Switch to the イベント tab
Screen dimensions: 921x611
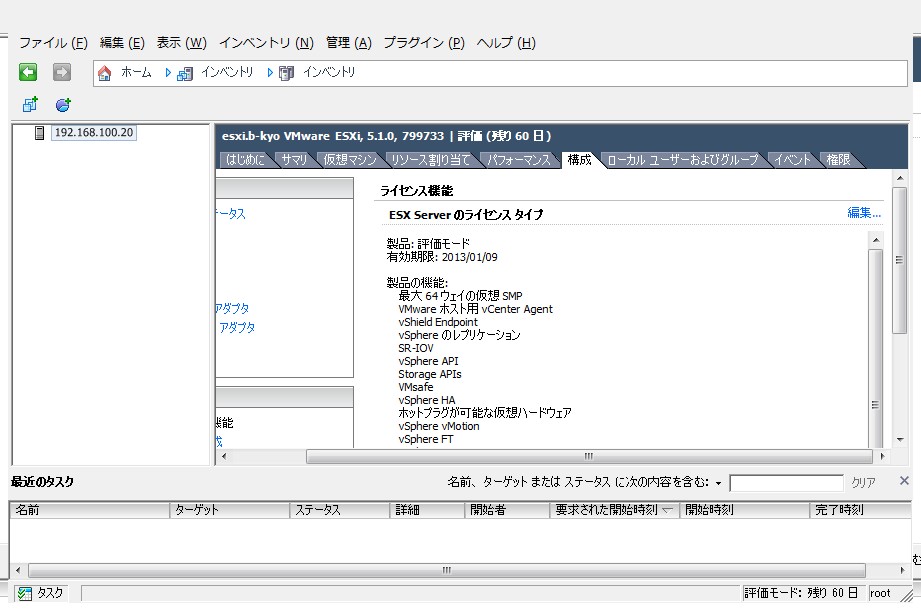pyautogui.click(x=792, y=160)
